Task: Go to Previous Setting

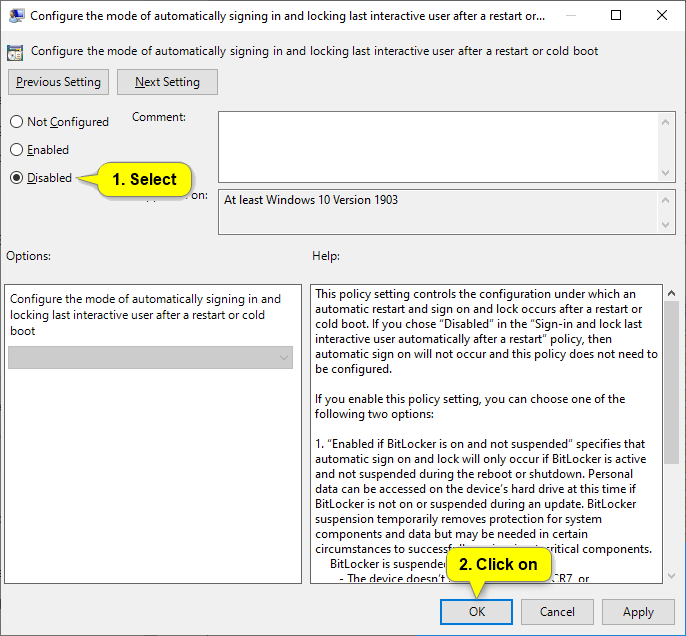Action: click(59, 82)
